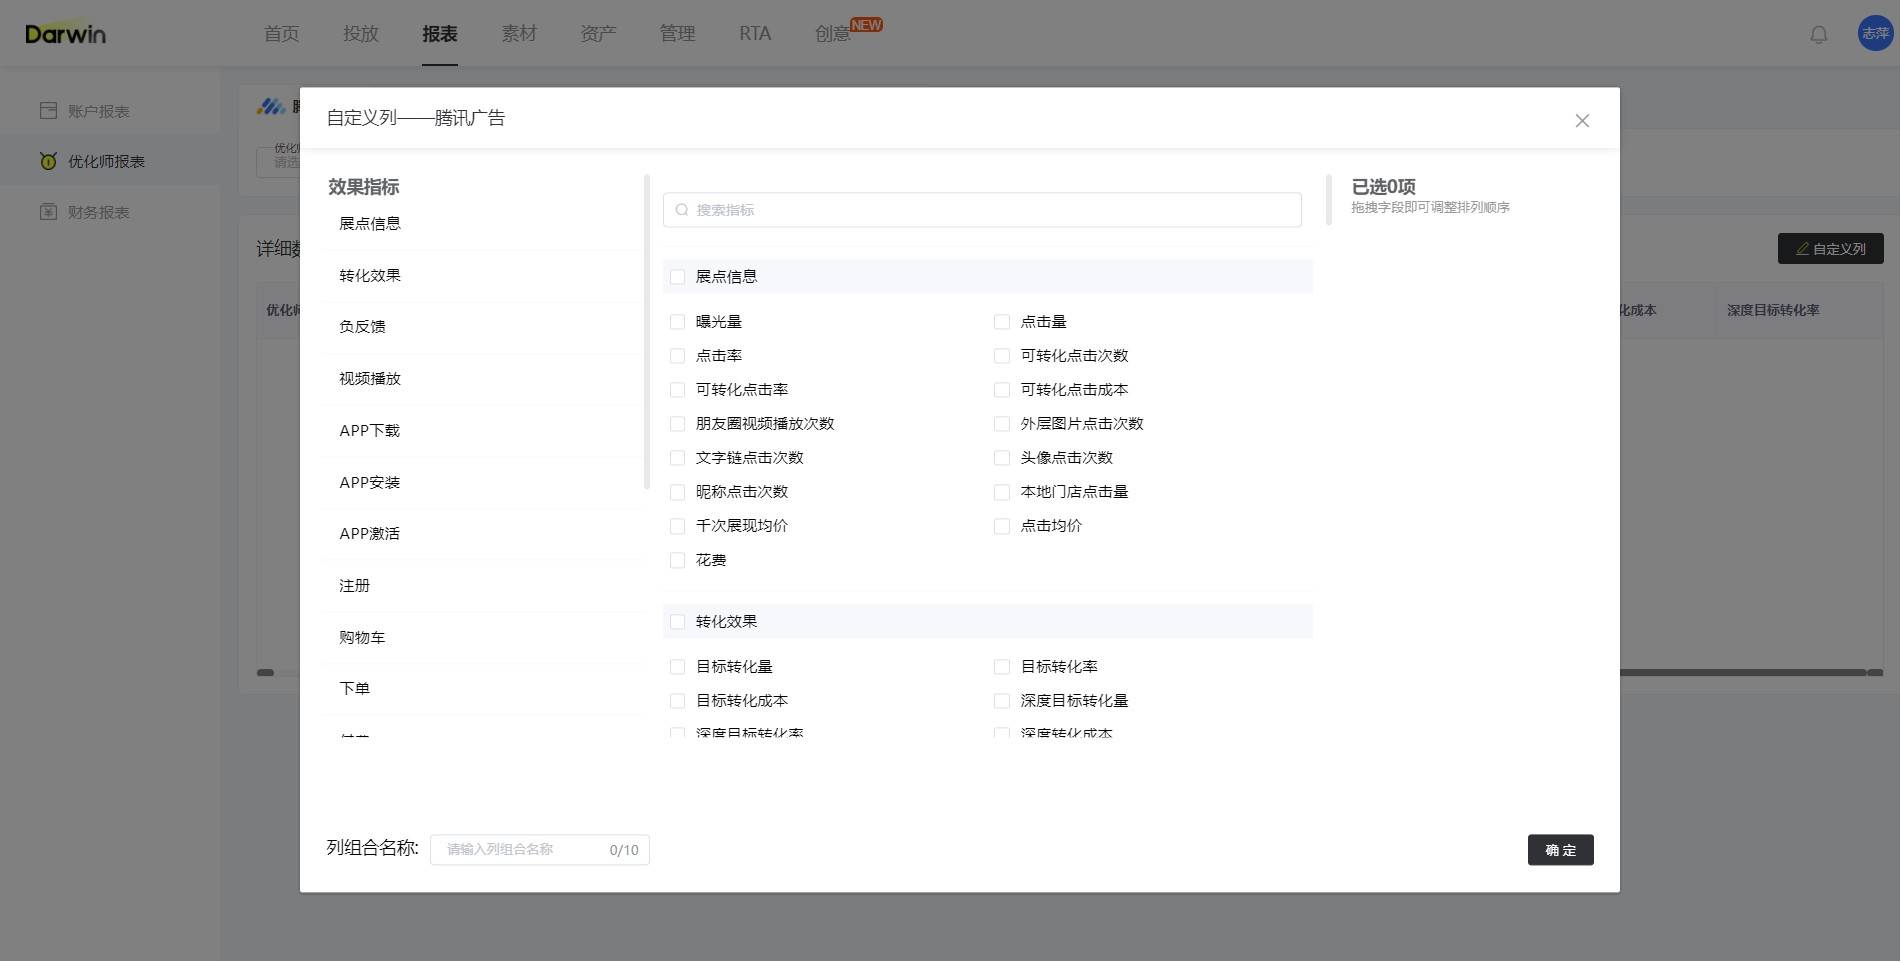Enable the 花费 metric checkbox
This screenshot has height=962, width=1901.
(677, 560)
